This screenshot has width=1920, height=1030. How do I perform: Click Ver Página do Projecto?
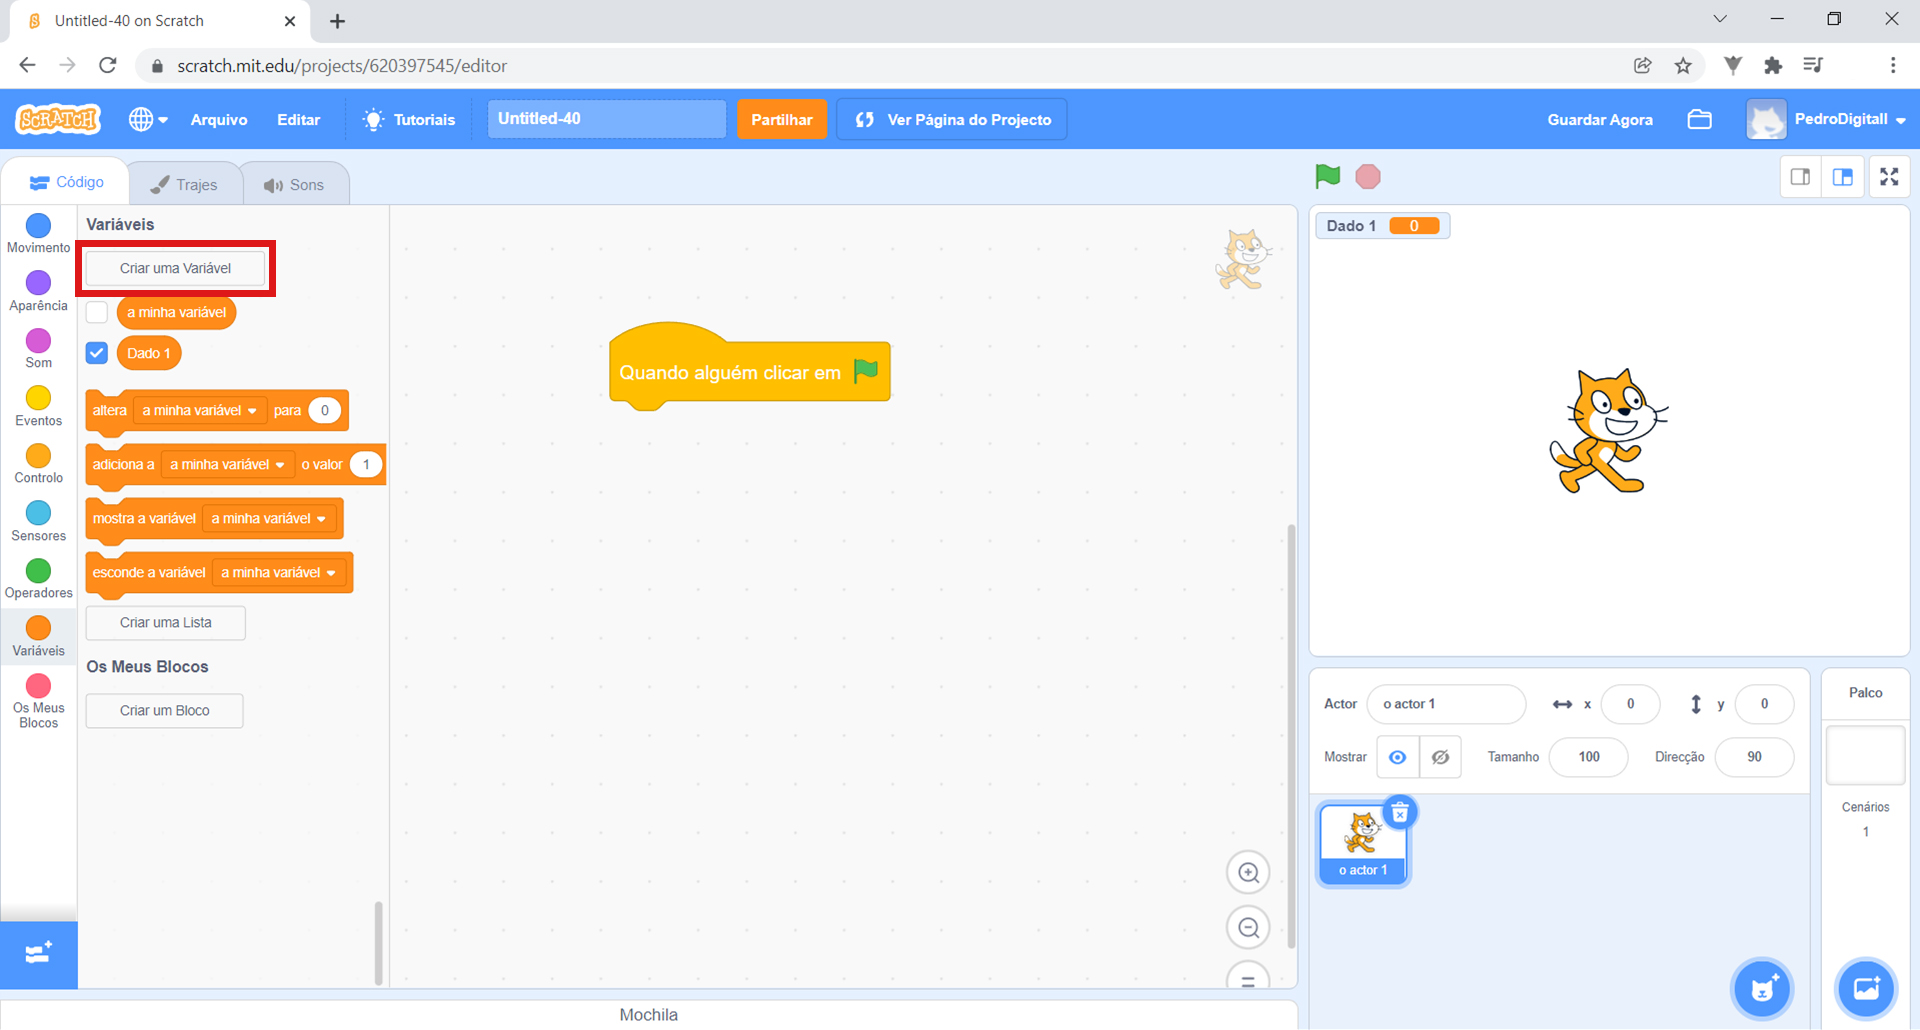tap(951, 119)
